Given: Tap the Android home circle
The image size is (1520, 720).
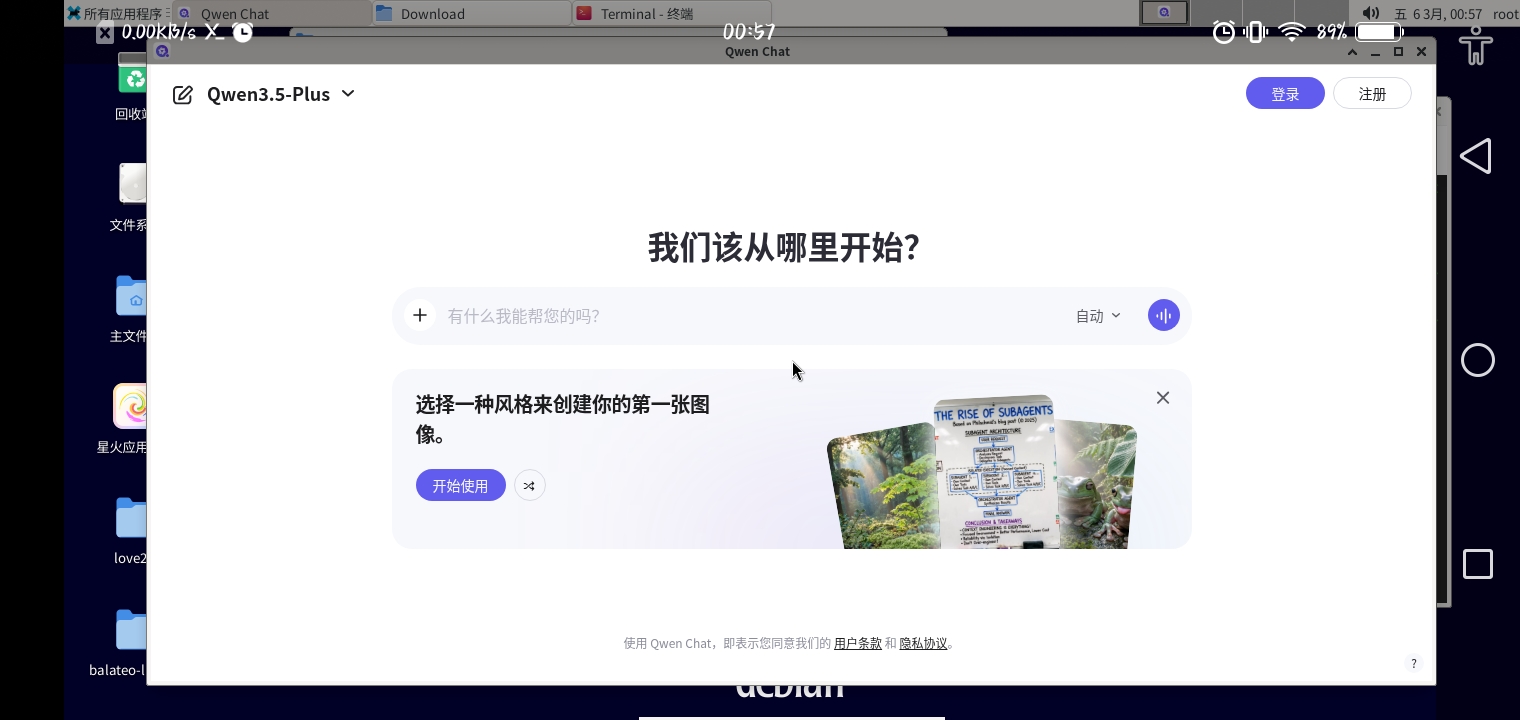Looking at the screenshot, I should [1478, 360].
